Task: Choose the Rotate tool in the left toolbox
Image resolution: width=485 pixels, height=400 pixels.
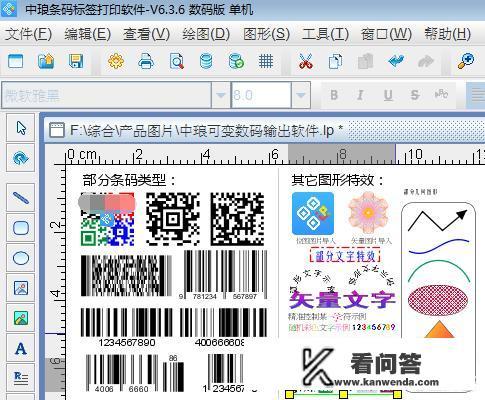Action: pos(21,158)
